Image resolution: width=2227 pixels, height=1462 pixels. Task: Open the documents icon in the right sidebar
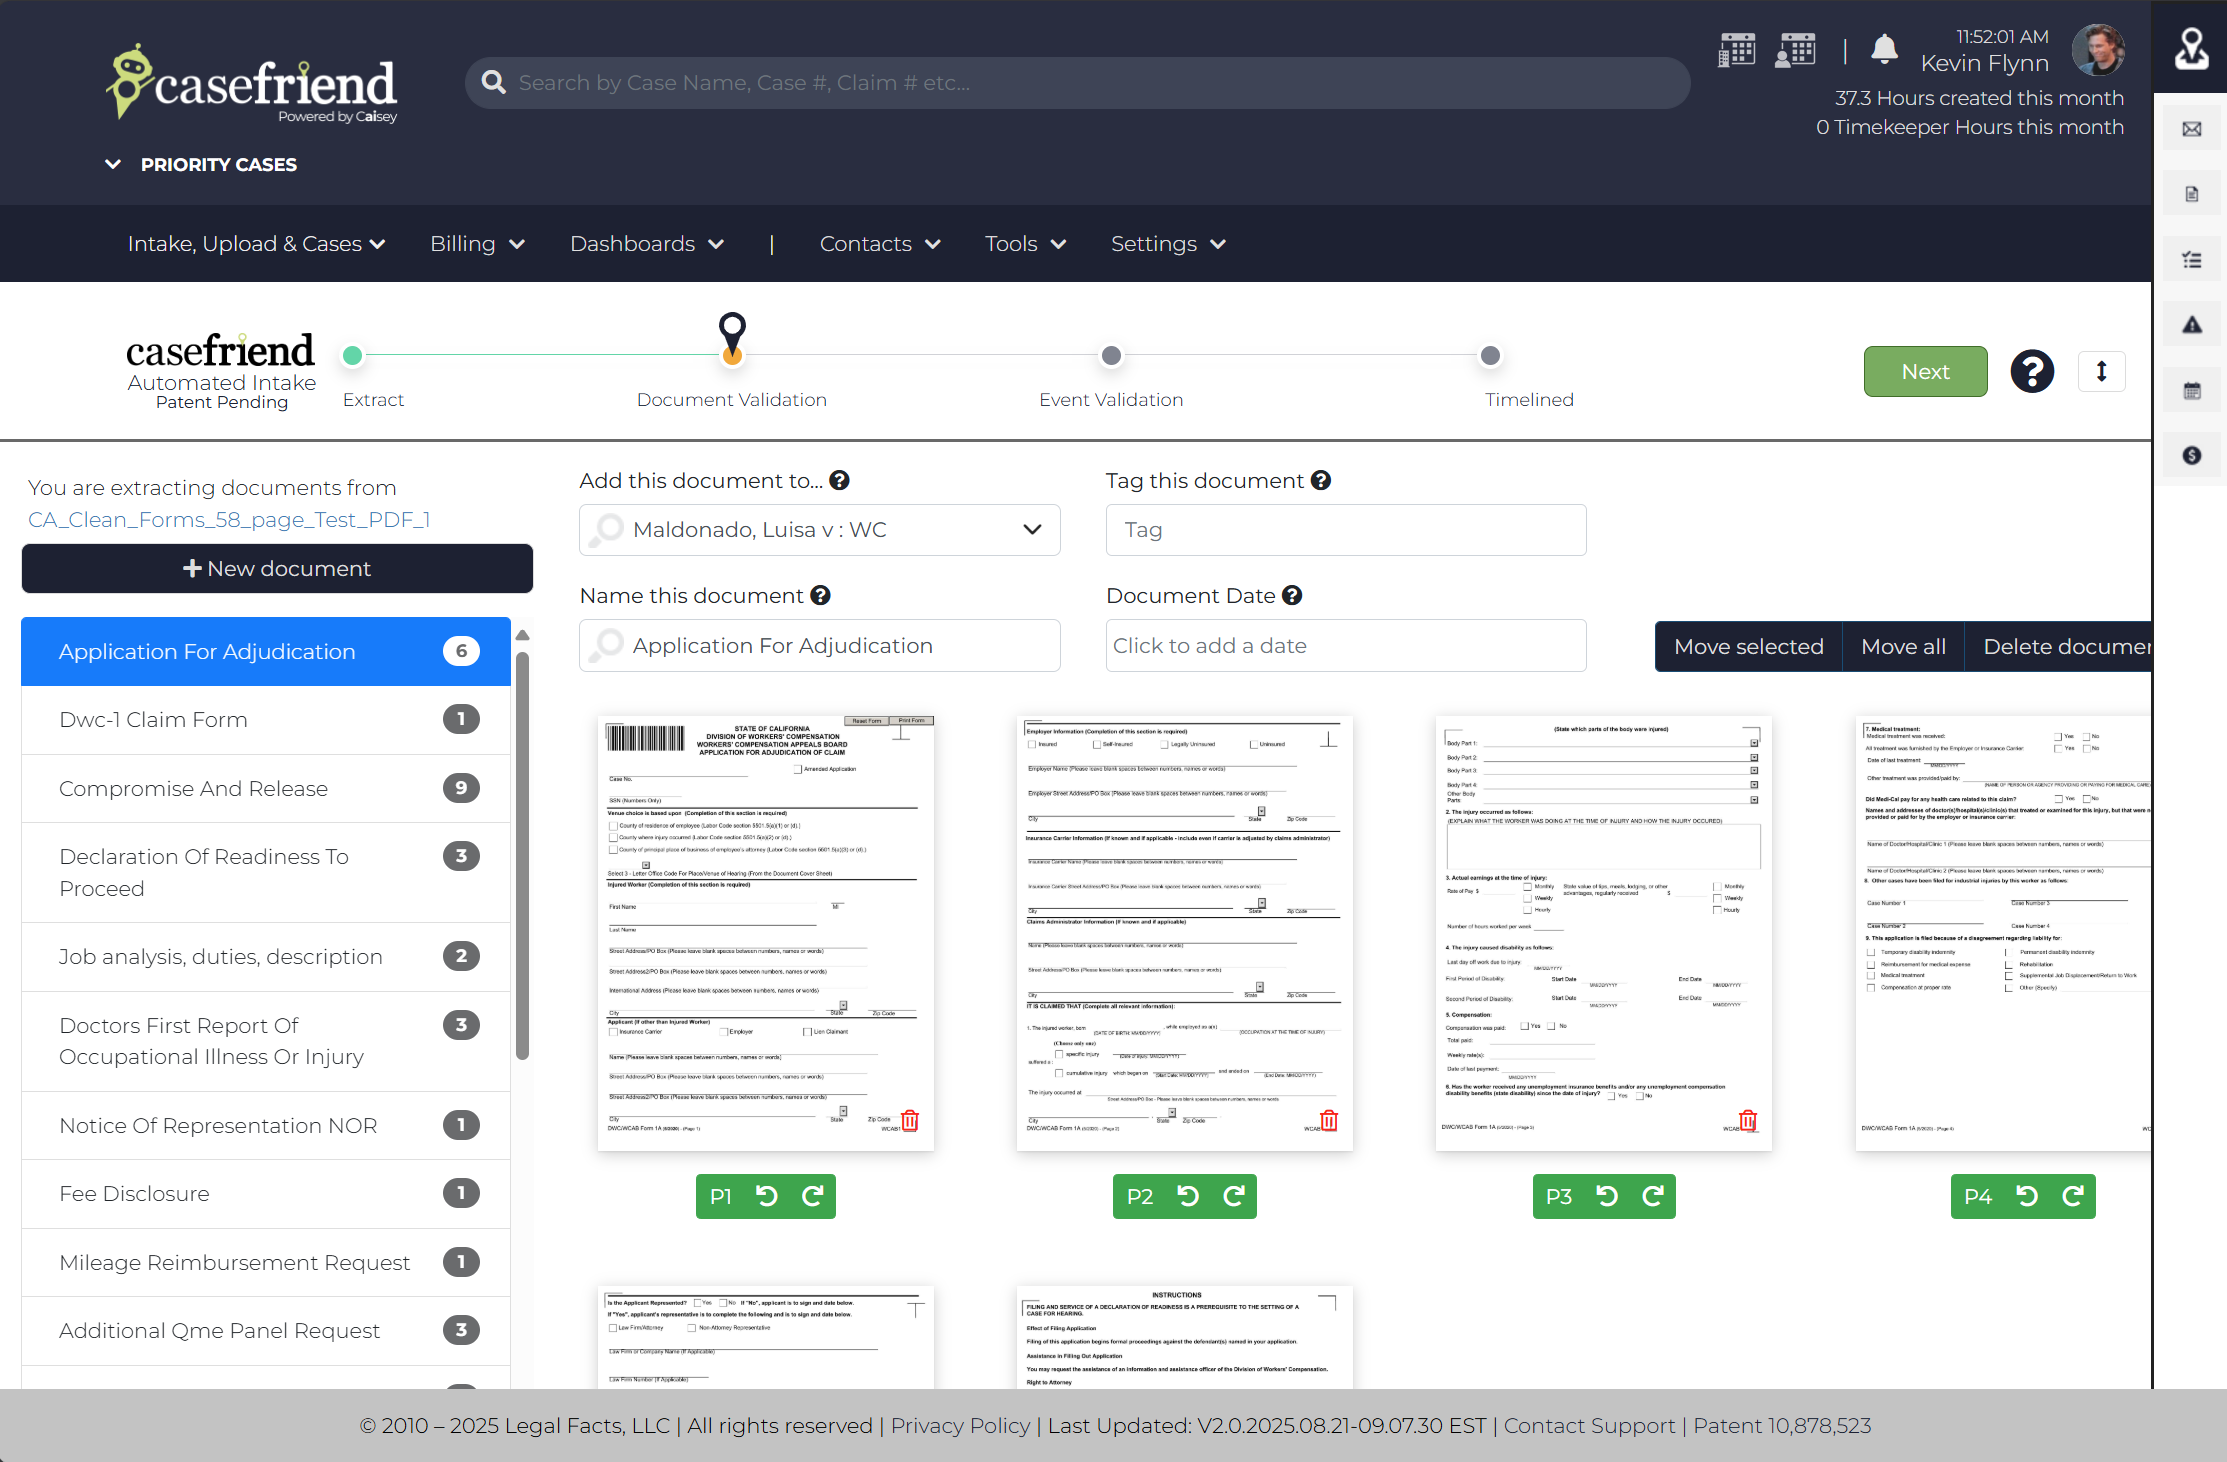pos(2192,193)
